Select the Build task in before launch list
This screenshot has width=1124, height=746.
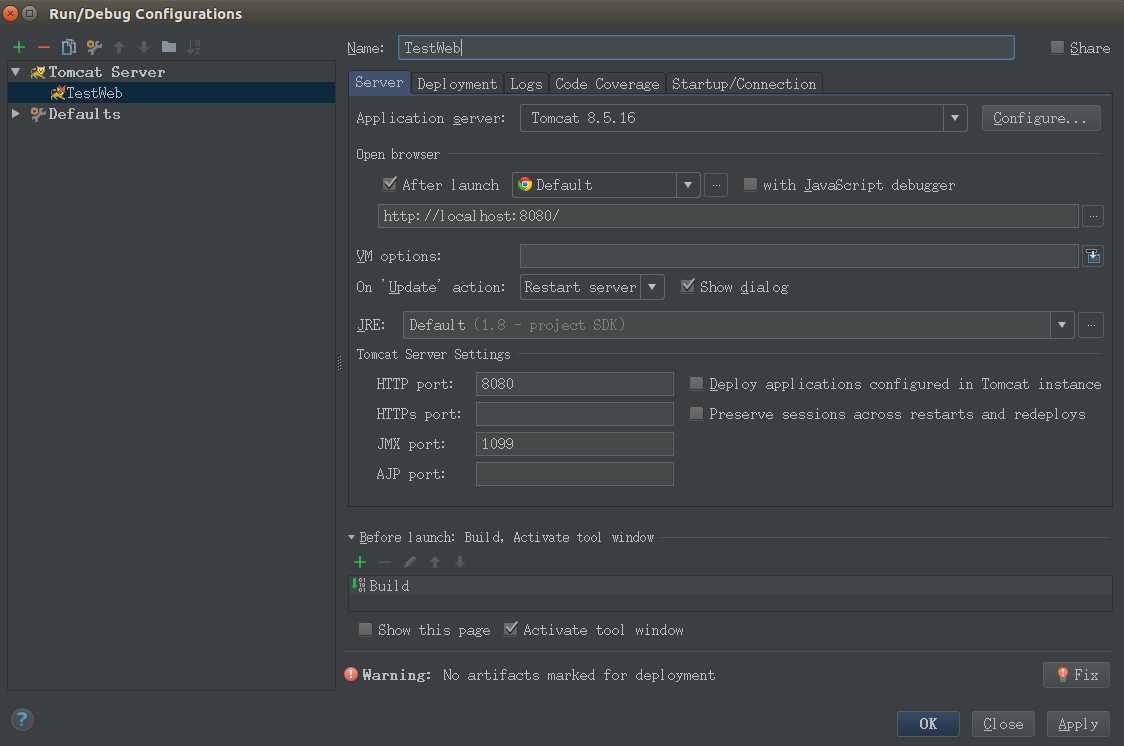point(730,585)
